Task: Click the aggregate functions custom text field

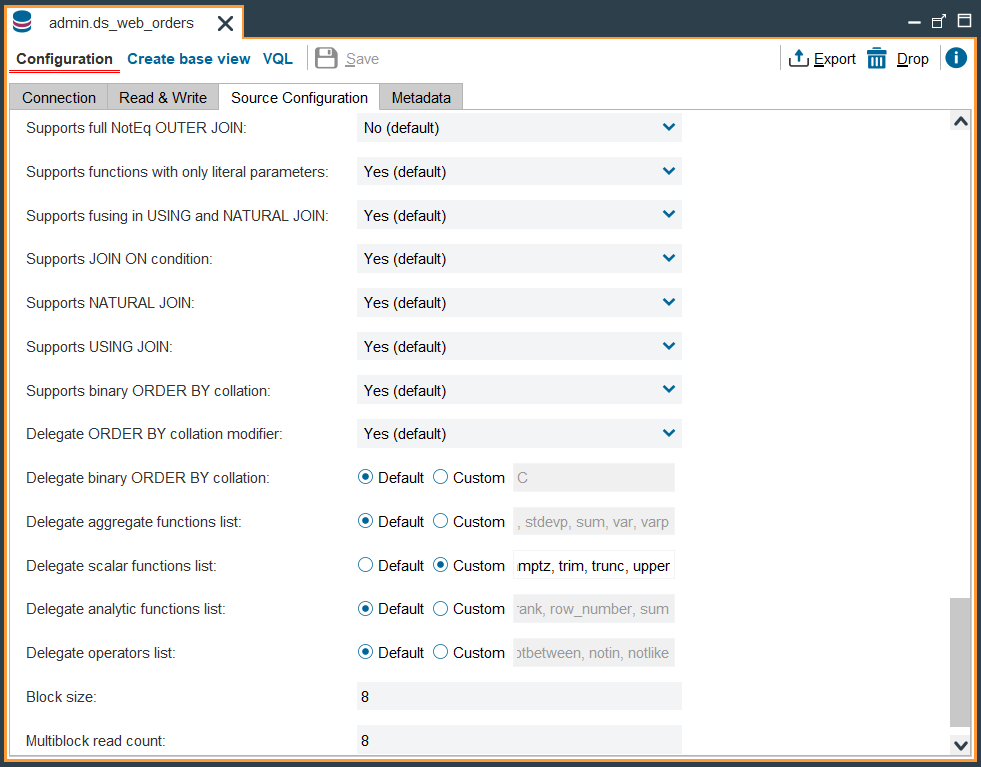Action: tap(594, 521)
